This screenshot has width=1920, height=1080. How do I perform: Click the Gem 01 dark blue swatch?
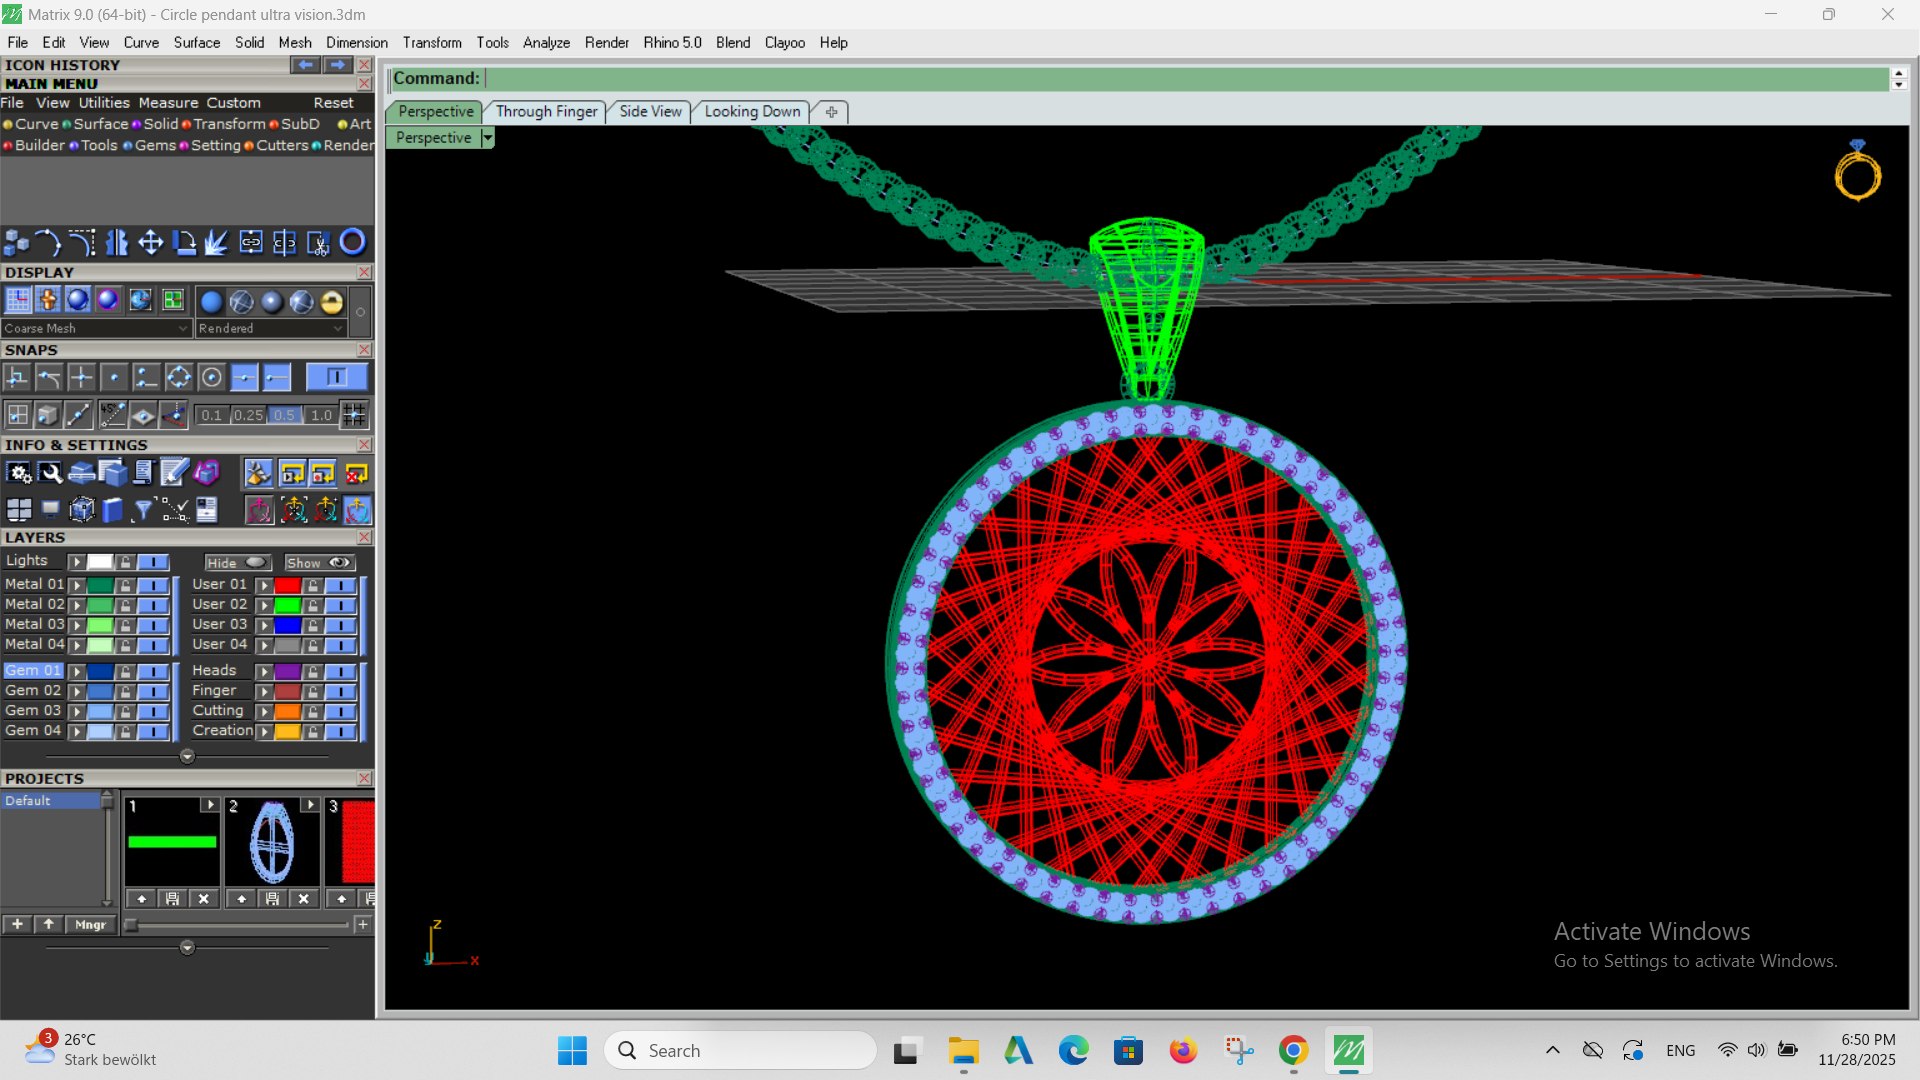point(100,671)
